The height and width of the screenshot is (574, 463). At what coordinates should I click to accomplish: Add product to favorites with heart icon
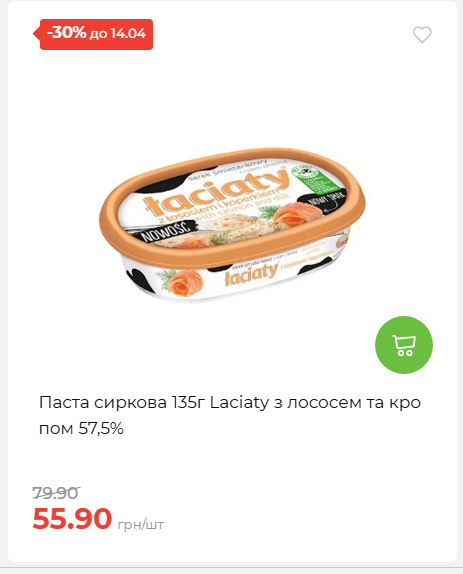(422, 35)
